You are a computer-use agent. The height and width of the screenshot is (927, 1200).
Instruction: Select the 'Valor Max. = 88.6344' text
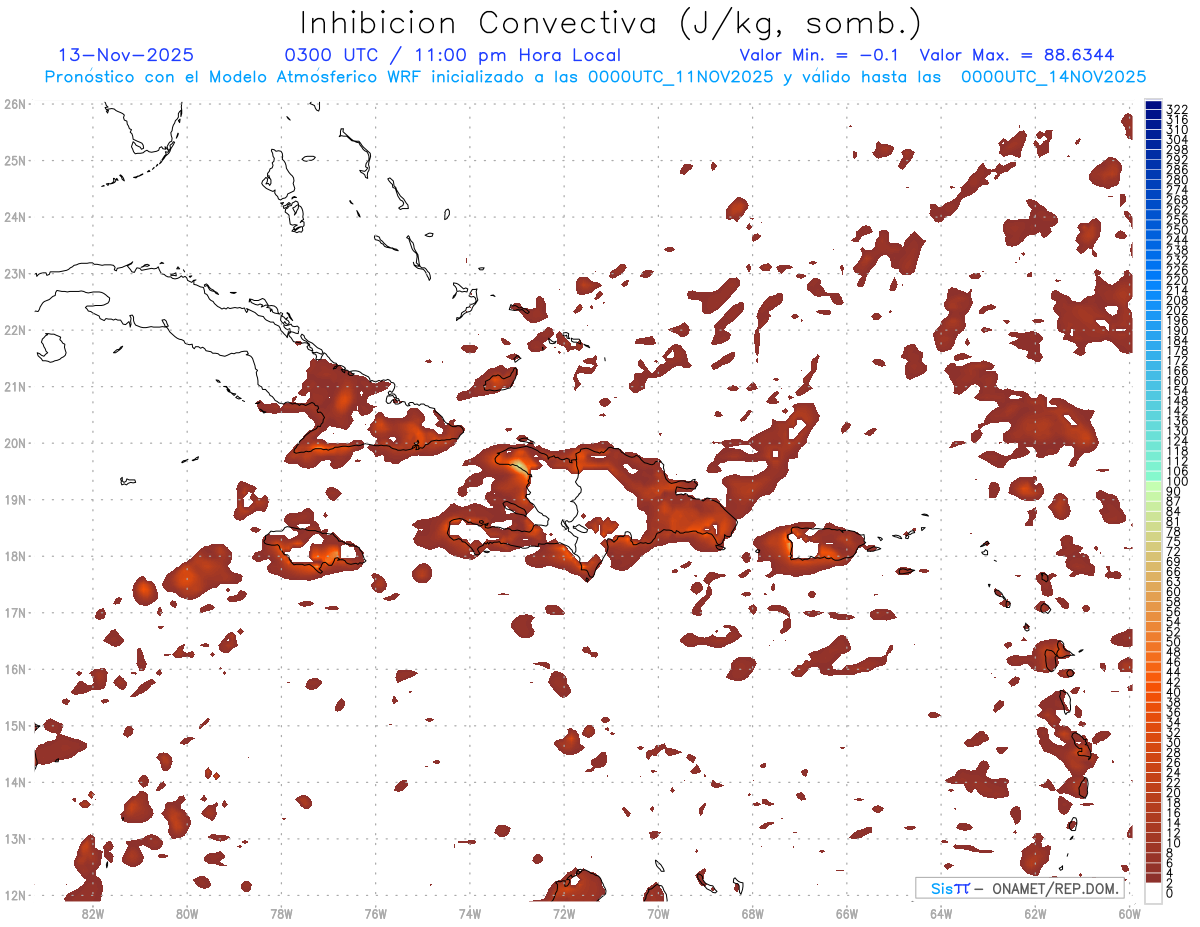click(1016, 55)
